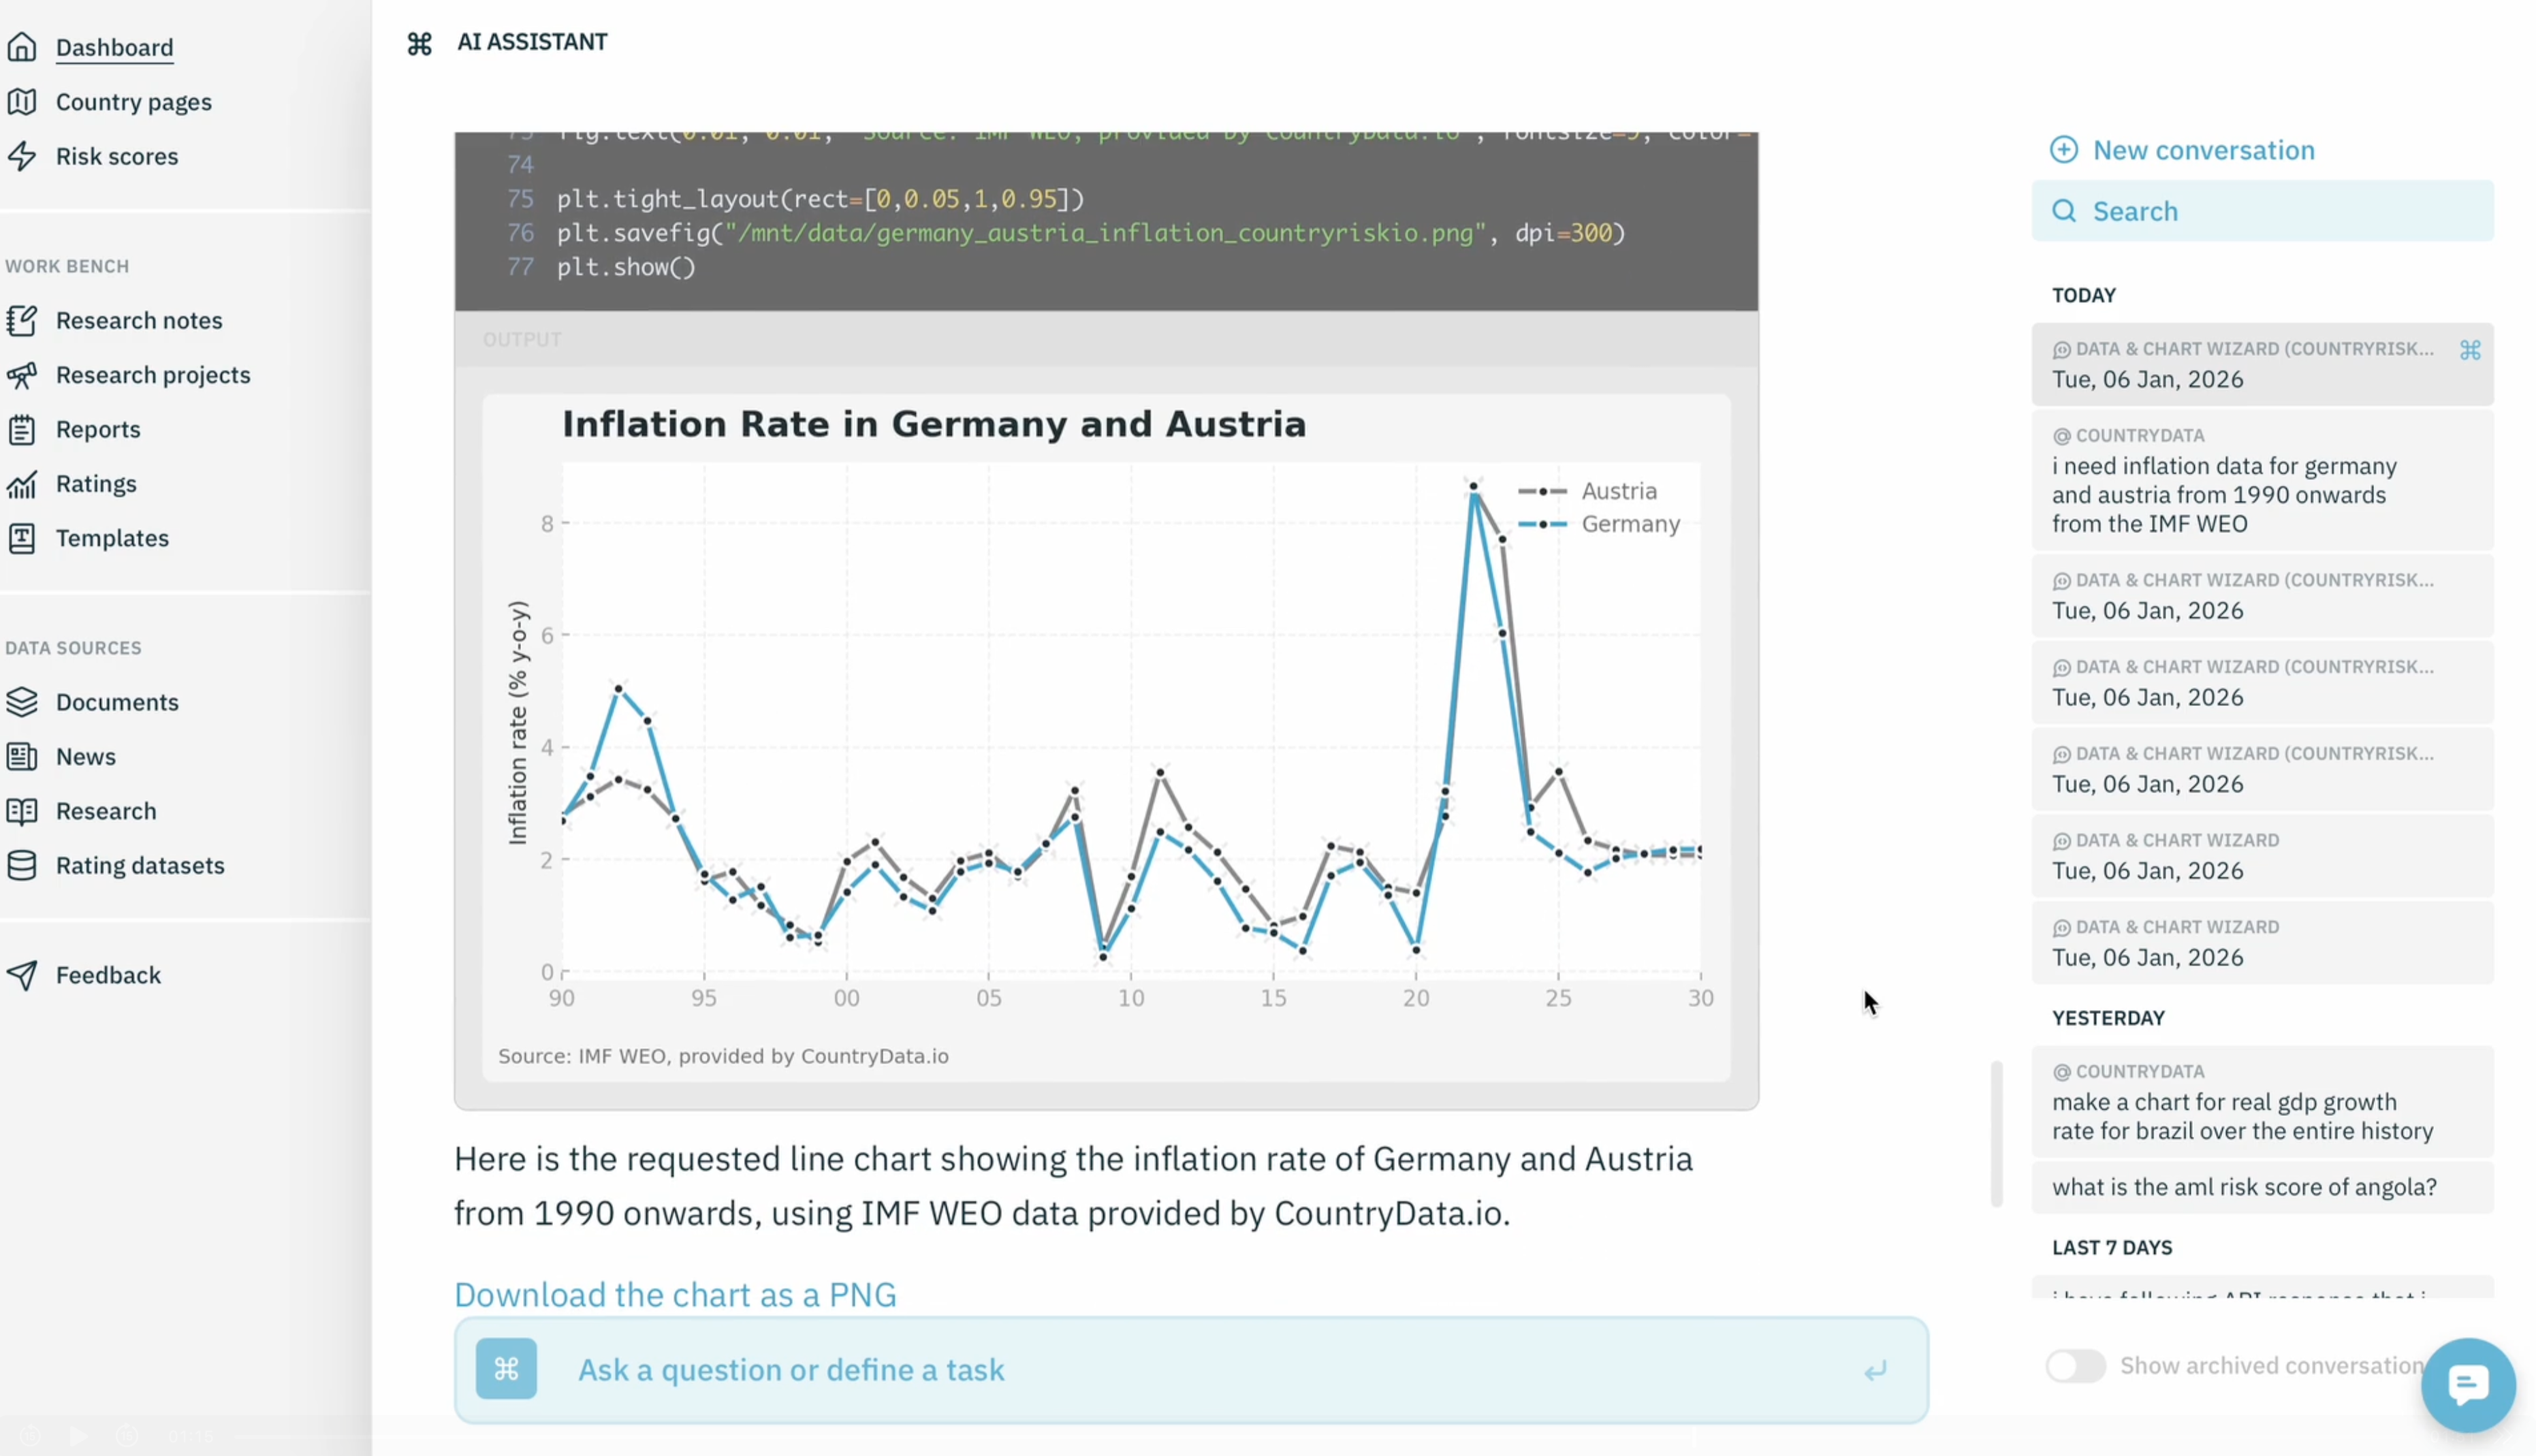
Task: Open the Documents layers icon
Action: [x=22, y=702]
